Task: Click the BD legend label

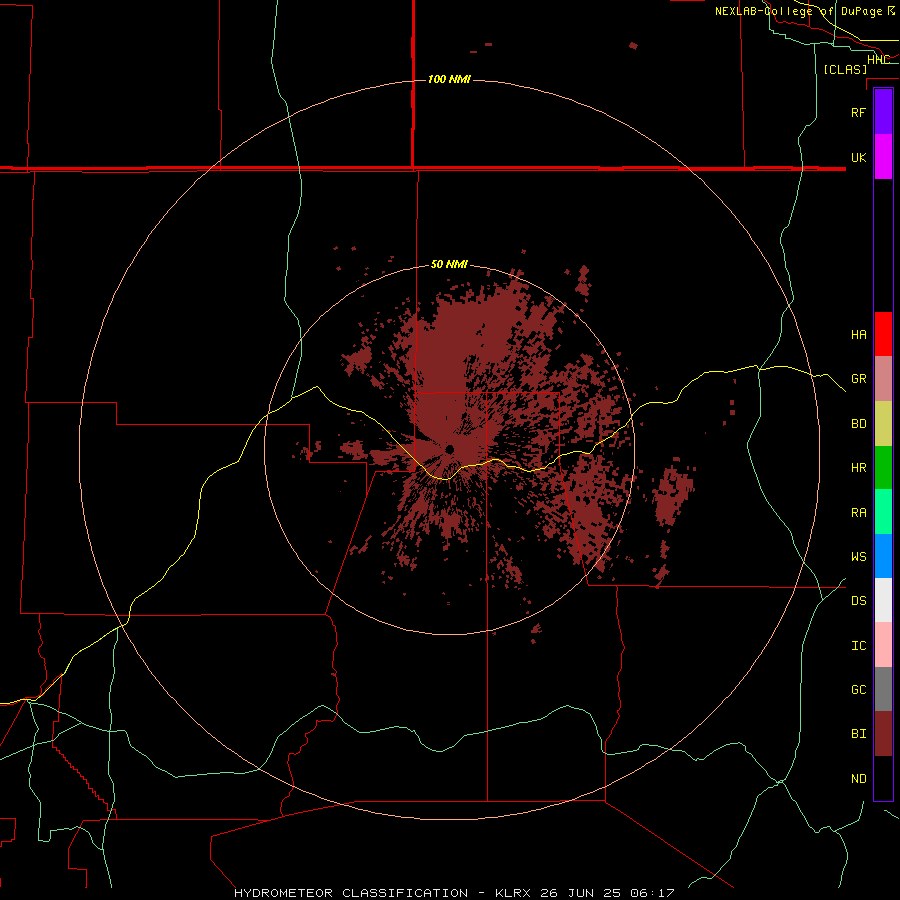Action: coord(858,424)
